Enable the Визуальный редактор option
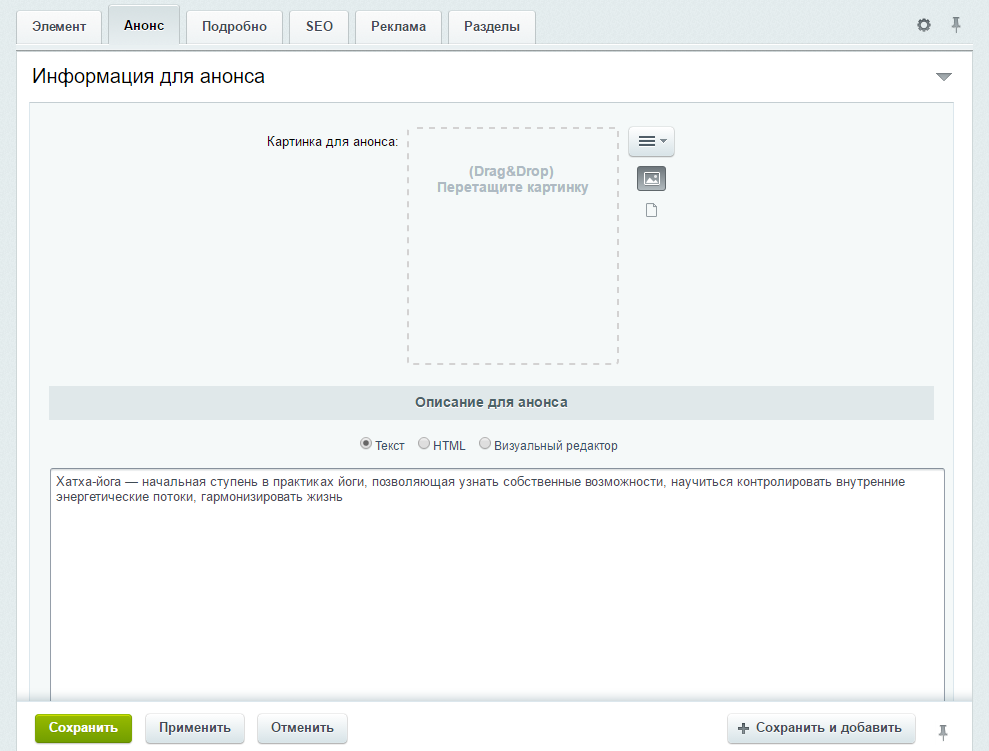Image resolution: width=989 pixels, height=751 pixels. tap(485, 444)
